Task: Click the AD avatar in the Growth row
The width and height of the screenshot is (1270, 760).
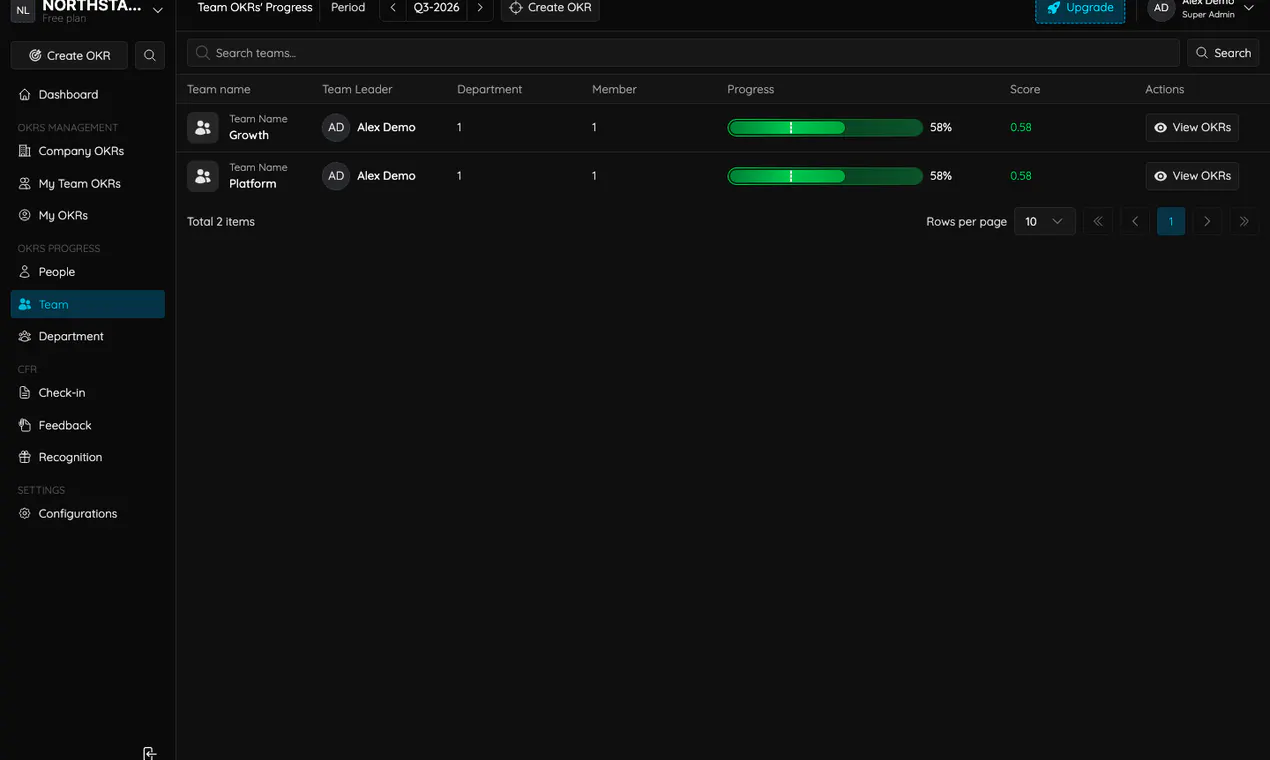Action: 336,128
